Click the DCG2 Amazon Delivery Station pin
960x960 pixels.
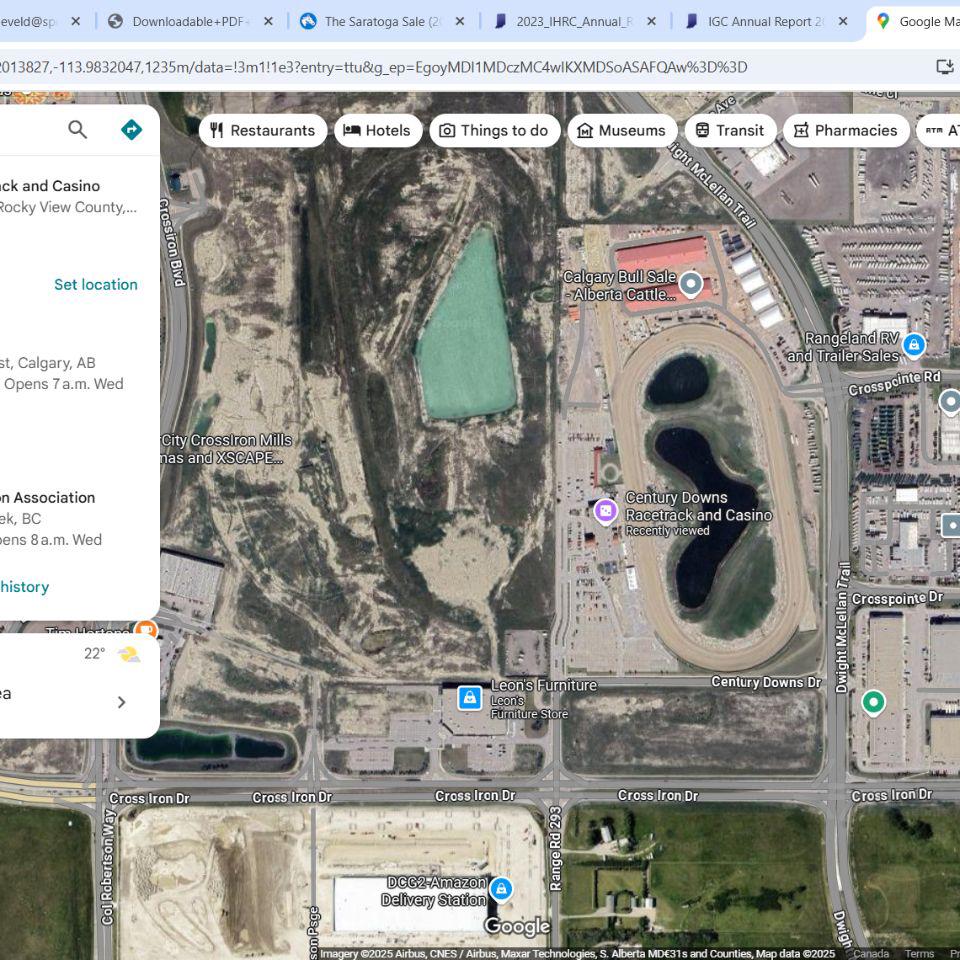[501, 889]
